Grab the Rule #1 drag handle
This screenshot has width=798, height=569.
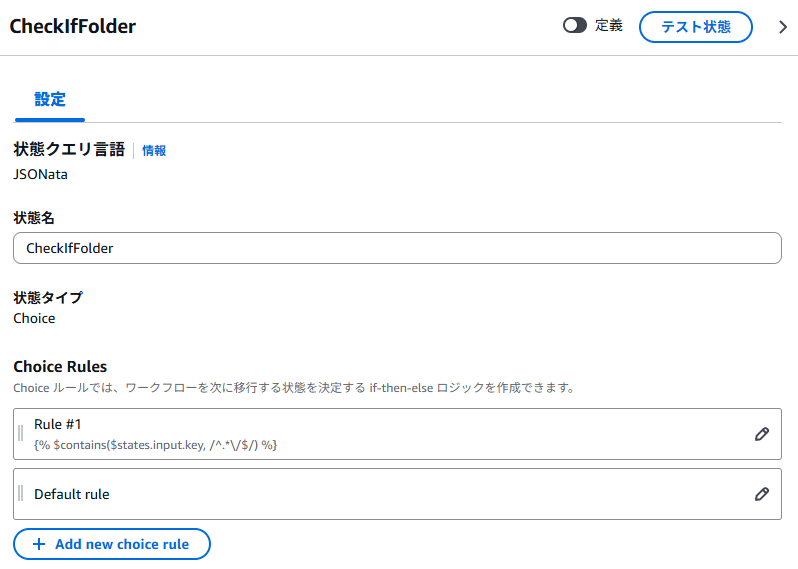pyautogui.click(x=21, y=434)
